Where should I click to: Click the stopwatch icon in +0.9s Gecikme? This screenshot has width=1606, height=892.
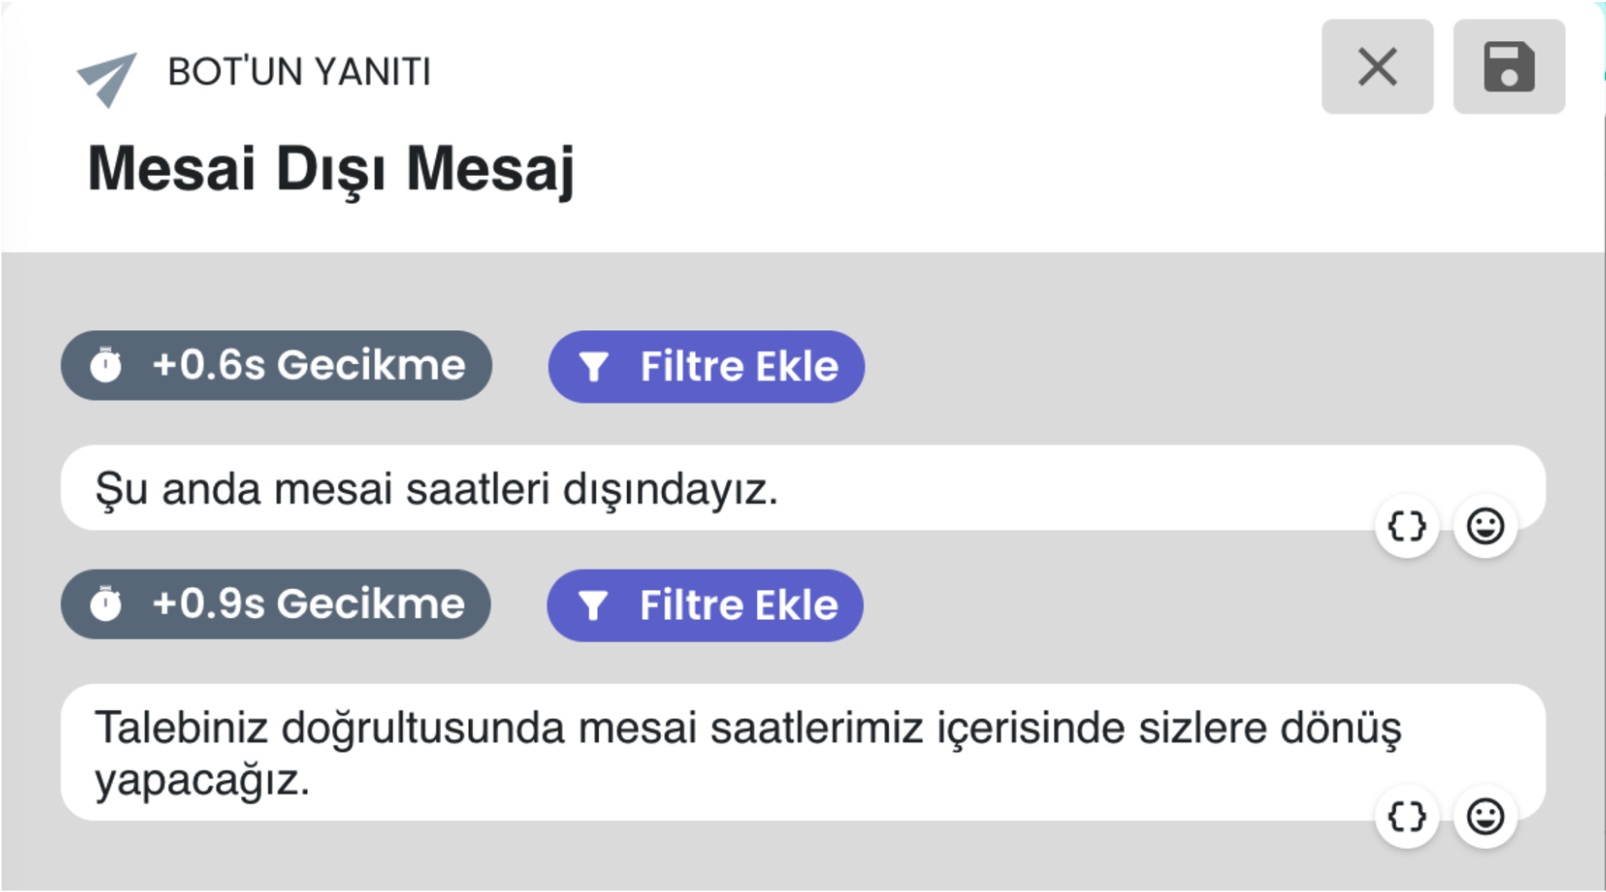106,604
